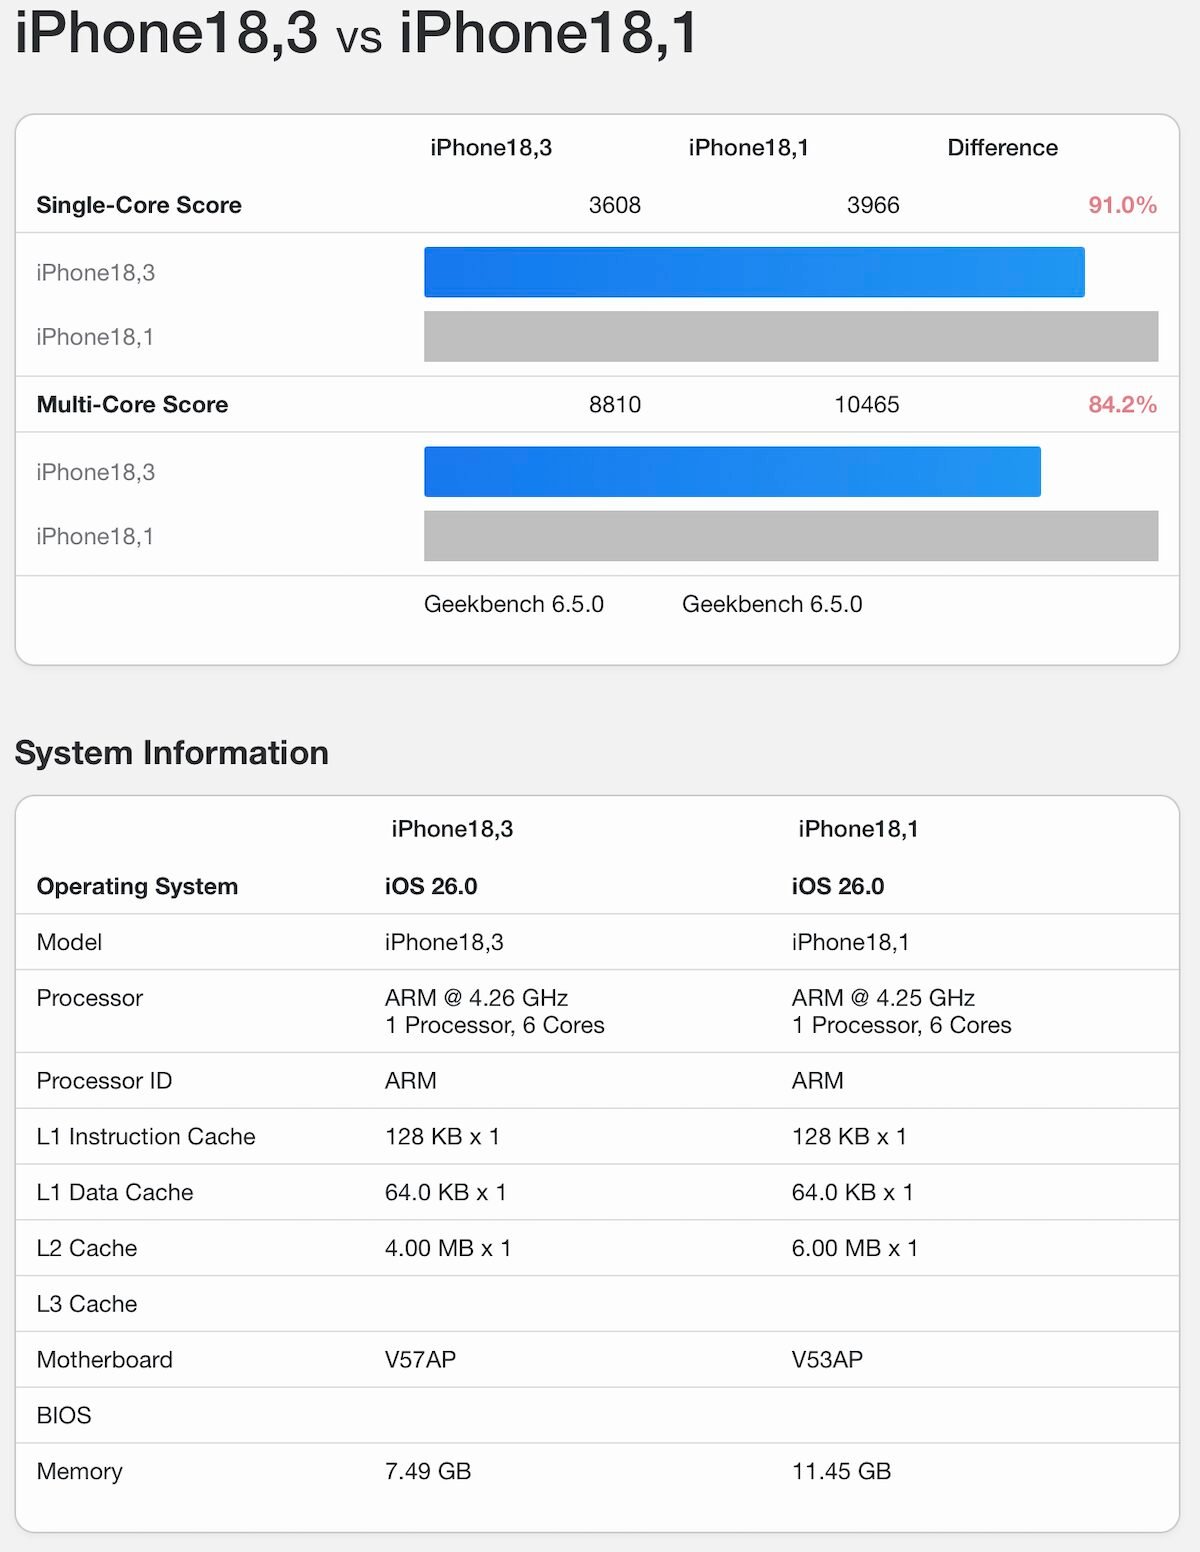The width and height of the screenshot is (1200, 1552).
Task: Click Processor ID ARM value for iPhone18,3
Action: 411,1081
